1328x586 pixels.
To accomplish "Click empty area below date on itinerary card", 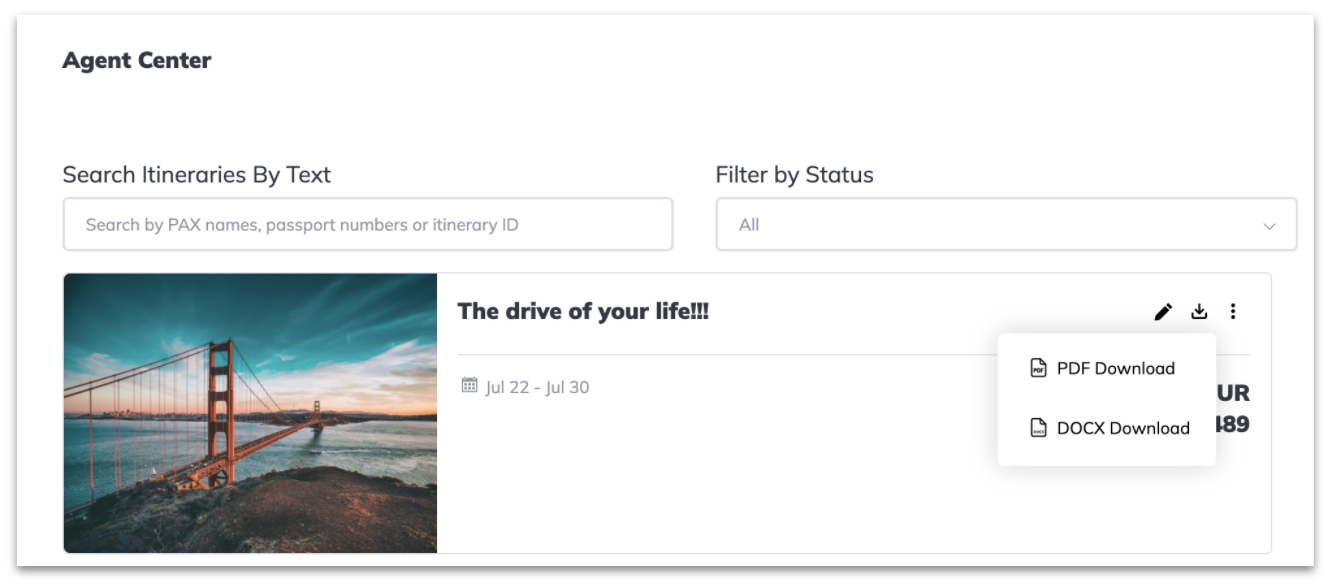I will 700,480.
